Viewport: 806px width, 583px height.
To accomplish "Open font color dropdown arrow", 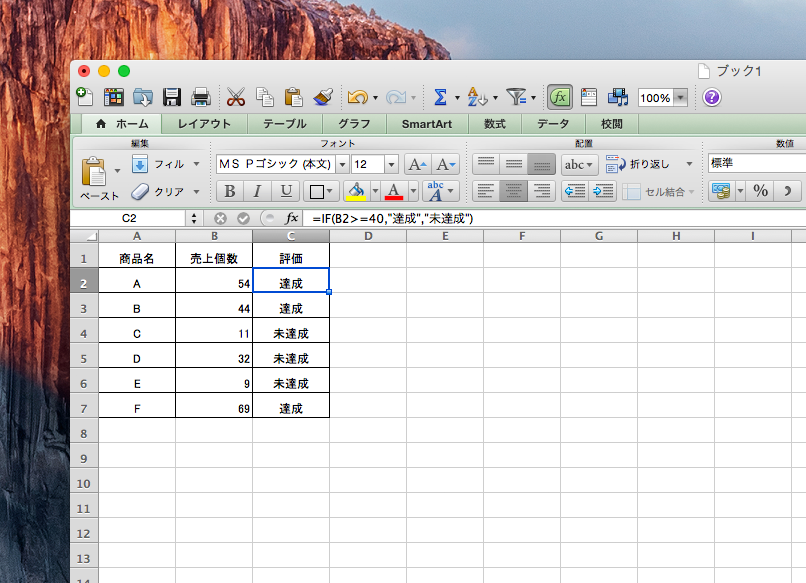I will (413, 191).
